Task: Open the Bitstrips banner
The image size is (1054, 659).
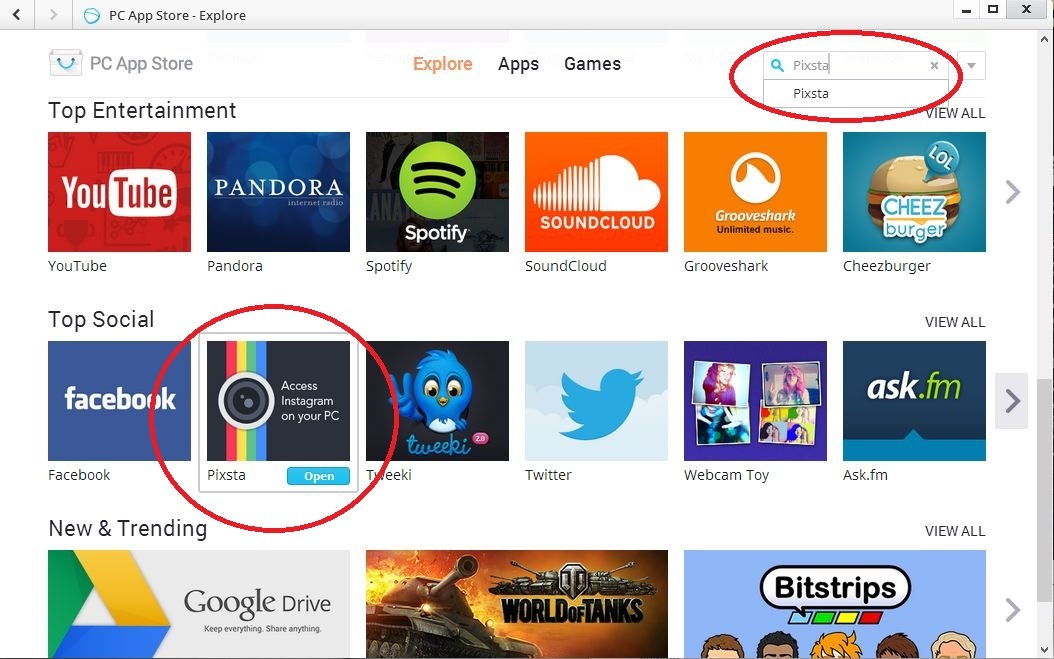Action: [x=835, y=604]
